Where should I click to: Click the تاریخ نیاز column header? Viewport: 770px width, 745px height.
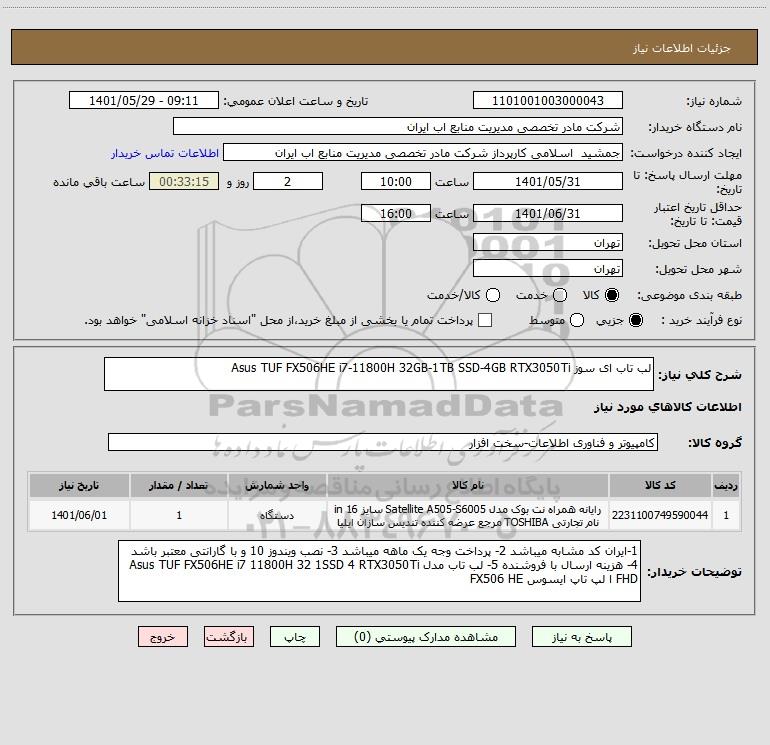[x=79, y=485]
